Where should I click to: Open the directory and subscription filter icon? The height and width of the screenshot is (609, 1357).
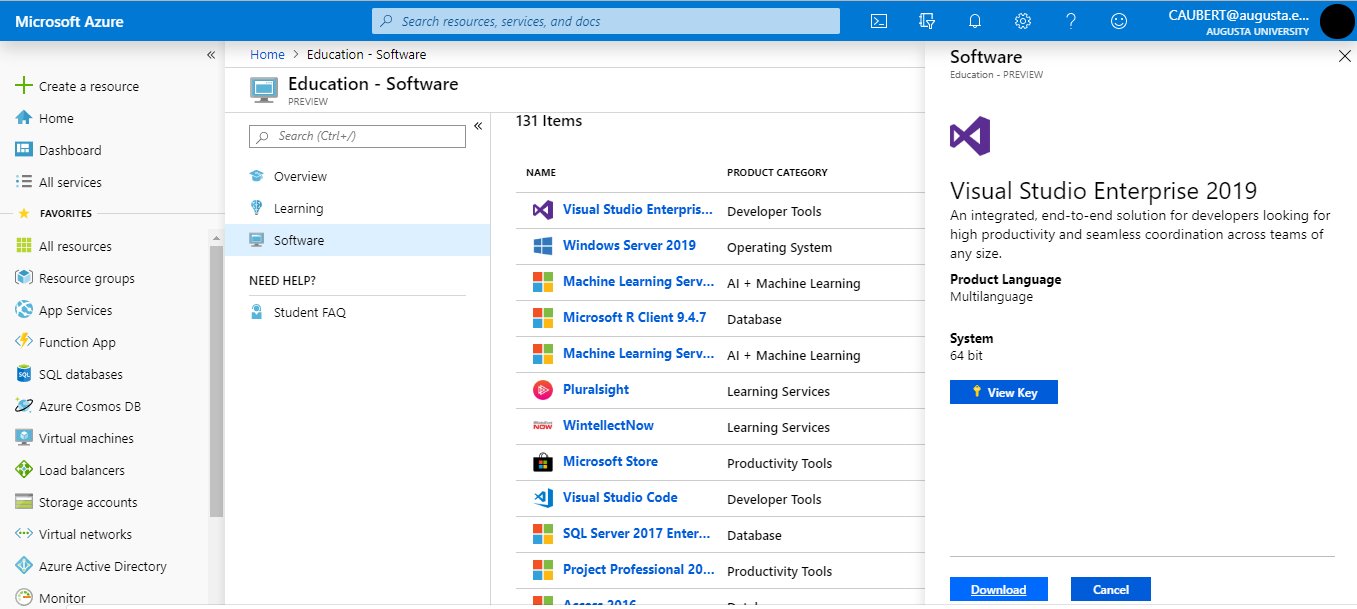pos(927,21)
